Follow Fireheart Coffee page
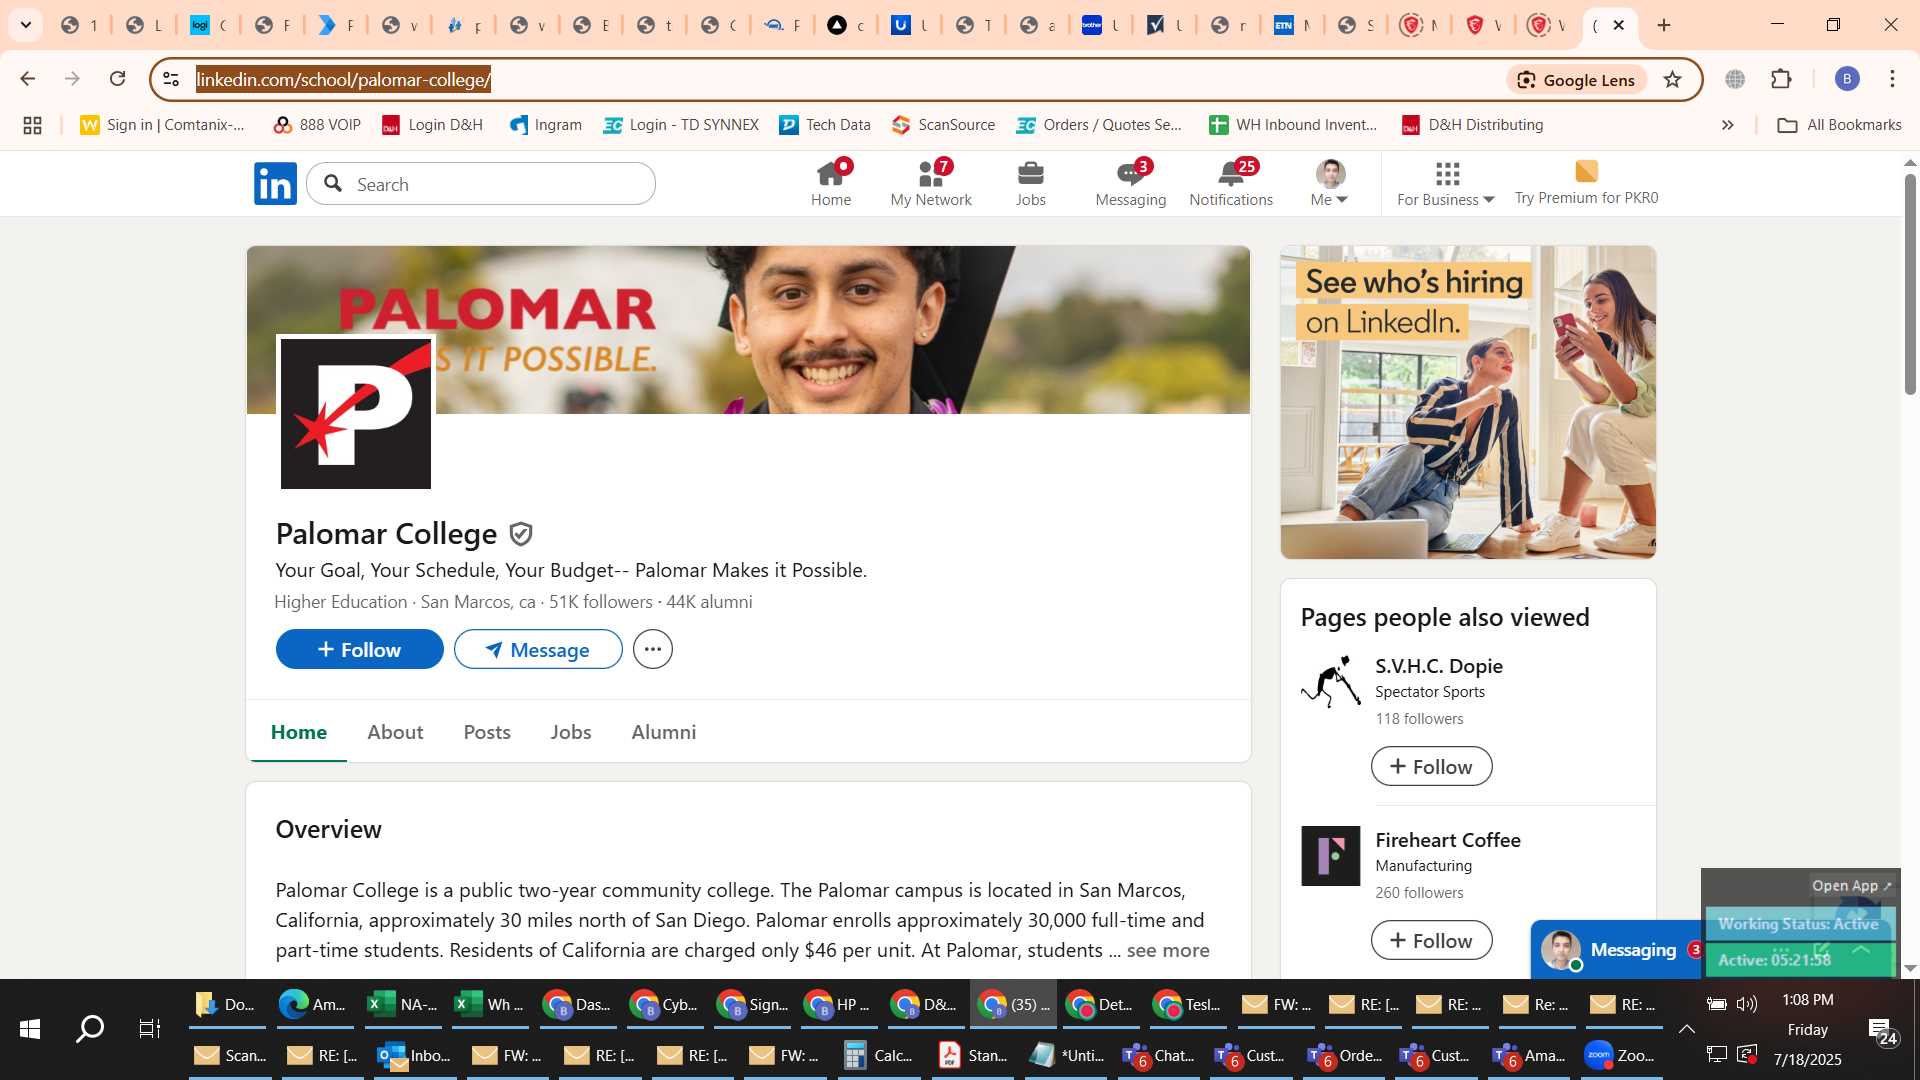Screen dimensions: 1920x1080 pyautogui.click(x=1431, y=941)
